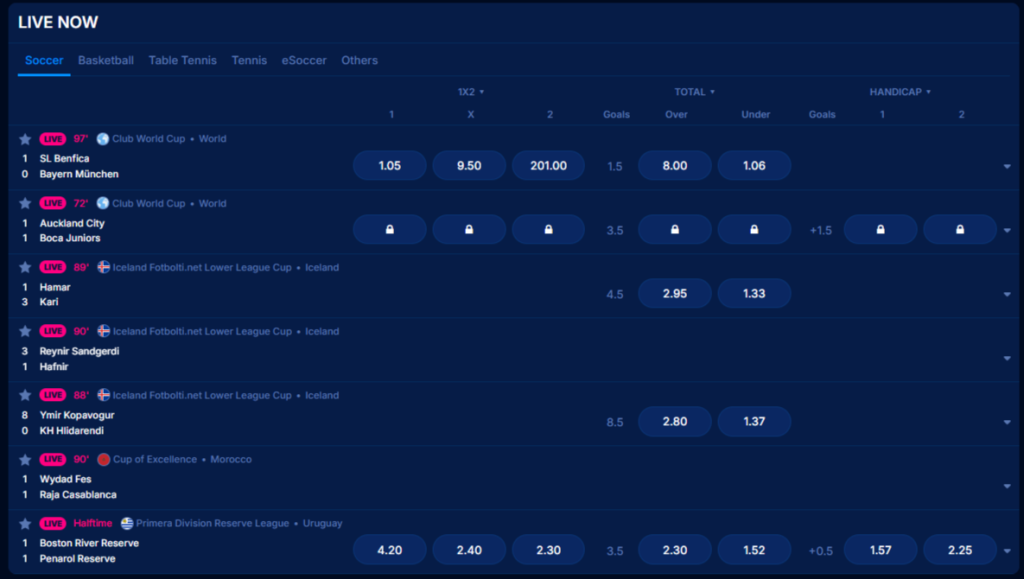Star the Wydad Fes vs Raja Casablanca match

[x=27, y=459]
